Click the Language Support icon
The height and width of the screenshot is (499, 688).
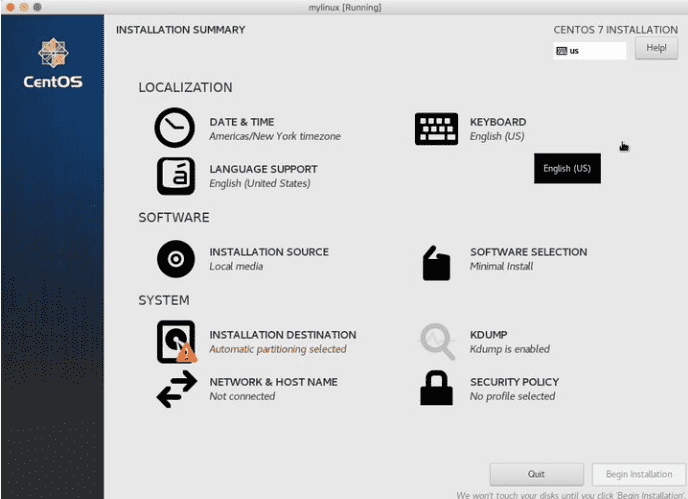click(176, 176)
